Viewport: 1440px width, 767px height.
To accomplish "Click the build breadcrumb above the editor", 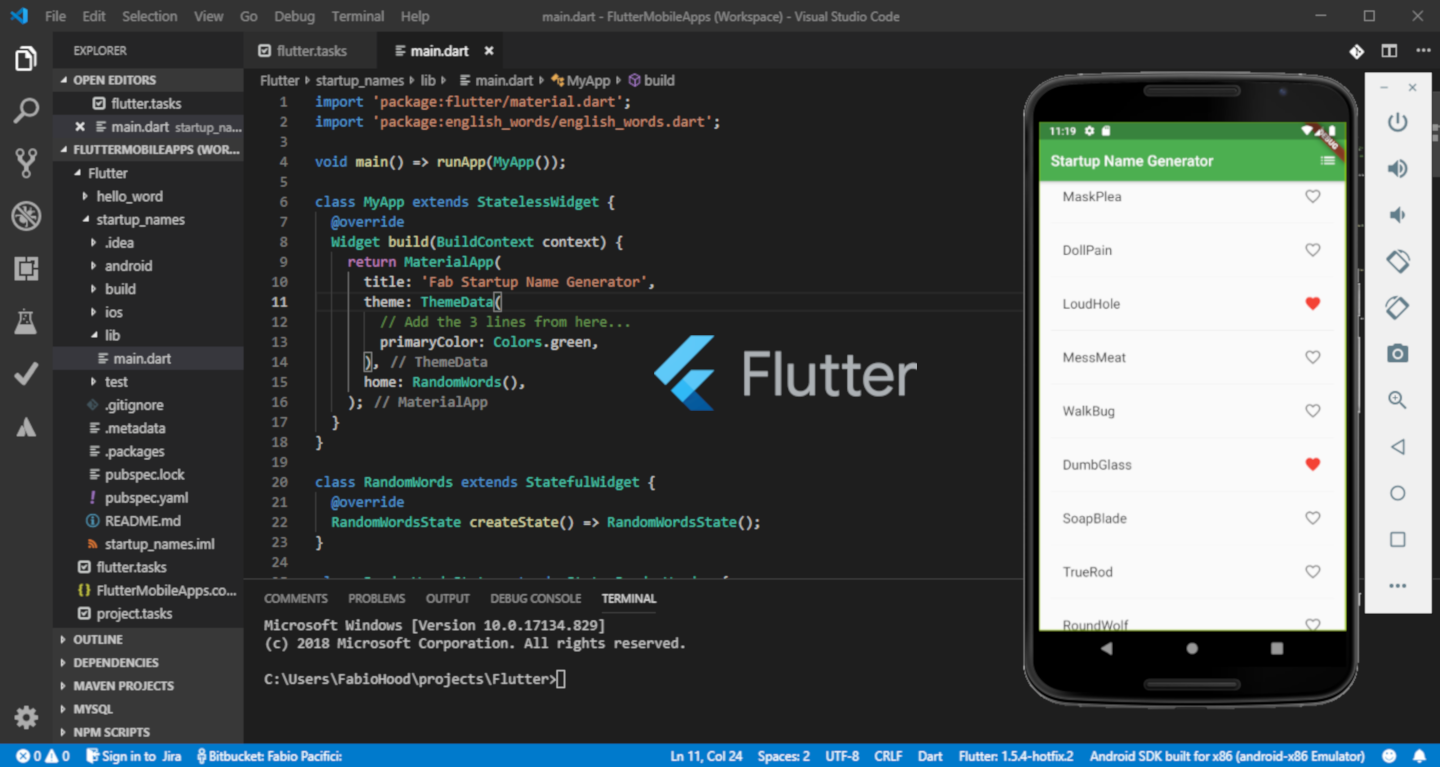I will point(659,80).
